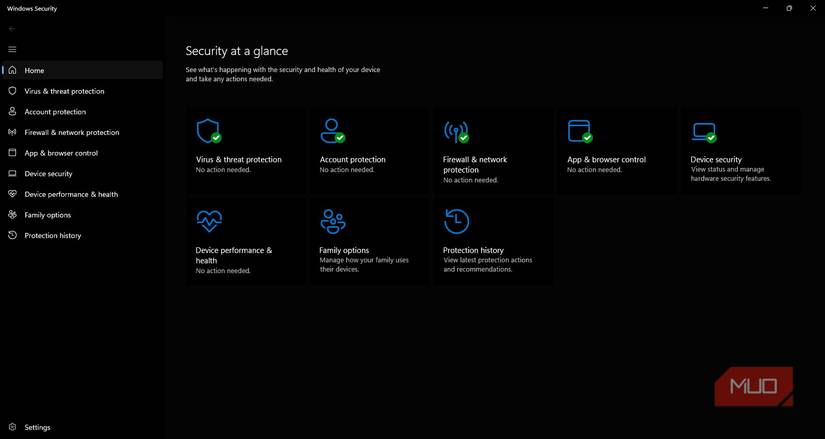Open the Settings label at sidebar bottom
This screenshot has height=439, width=825.
point(37,427)
